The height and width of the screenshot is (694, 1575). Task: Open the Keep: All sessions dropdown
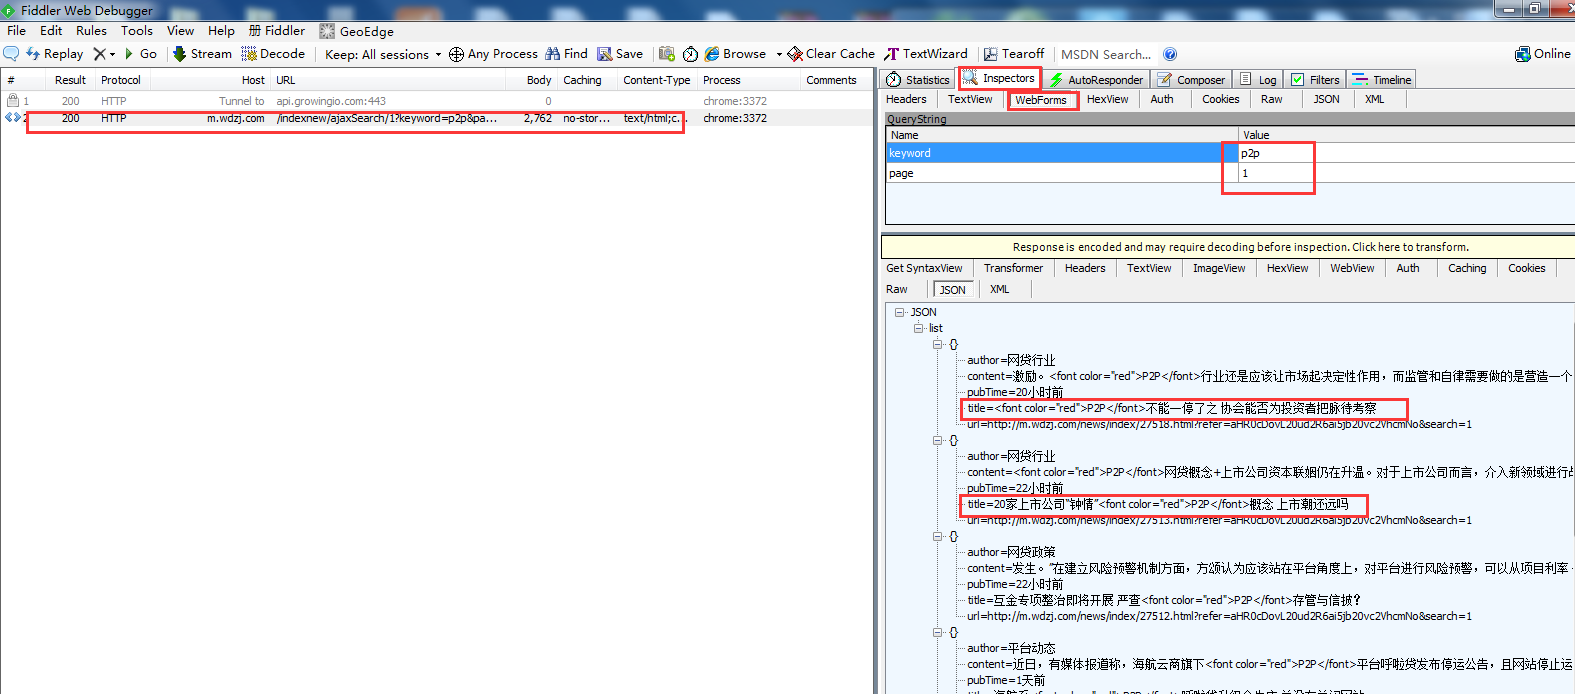(383, 54)
